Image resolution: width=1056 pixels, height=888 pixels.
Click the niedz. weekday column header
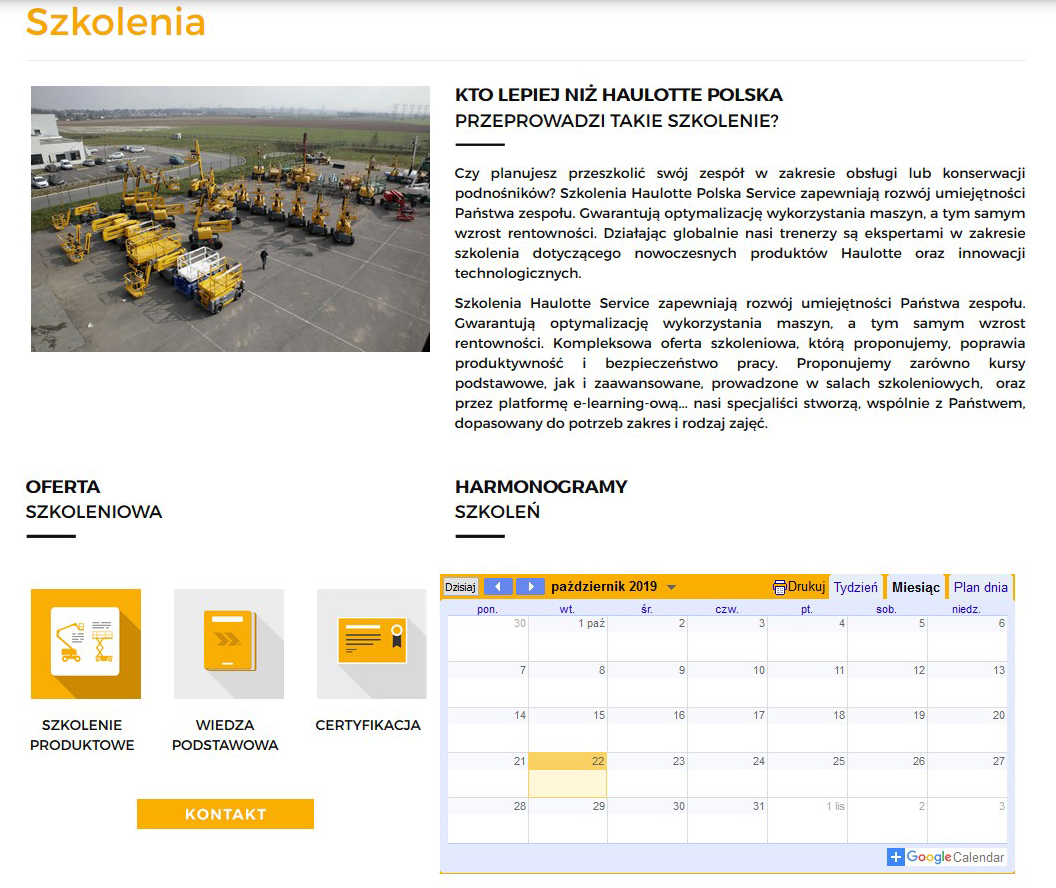pos(966,609)
